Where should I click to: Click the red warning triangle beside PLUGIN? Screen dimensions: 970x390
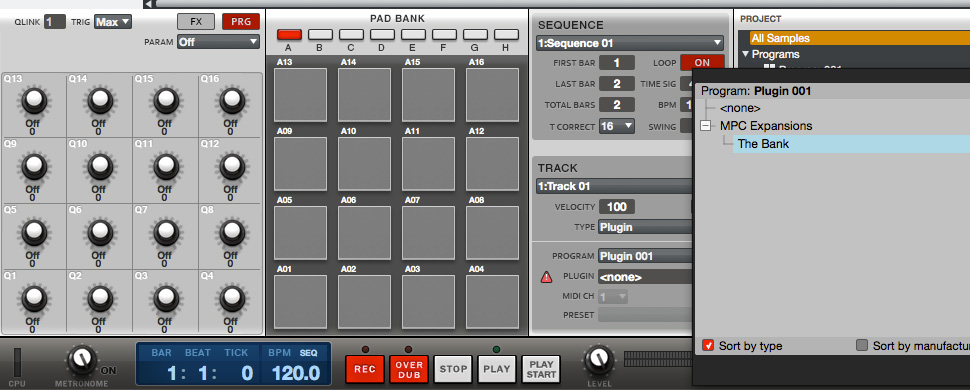546,277
